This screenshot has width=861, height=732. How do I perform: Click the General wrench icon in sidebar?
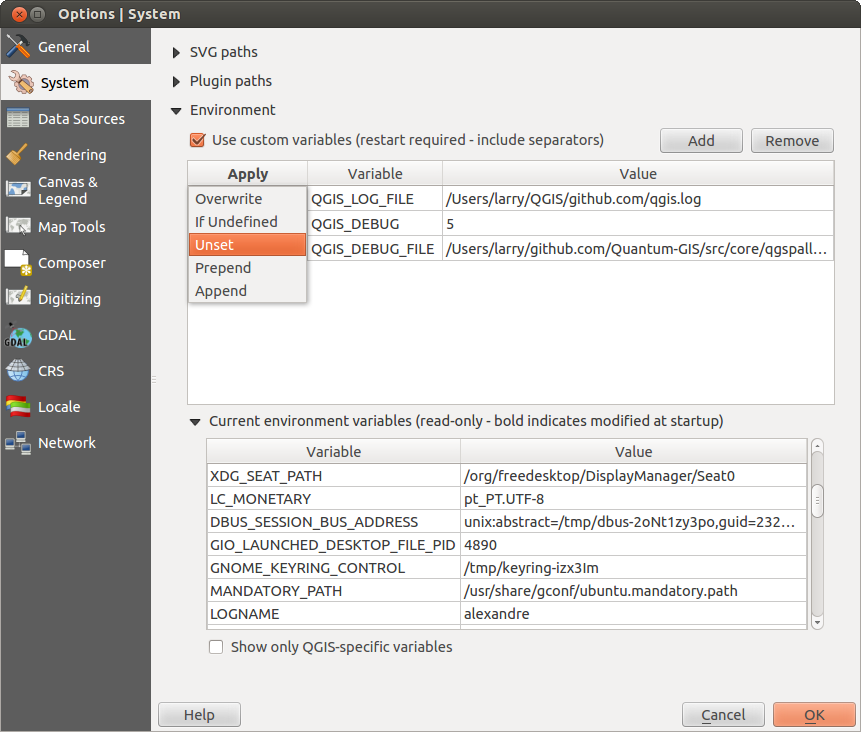point(18,47)
